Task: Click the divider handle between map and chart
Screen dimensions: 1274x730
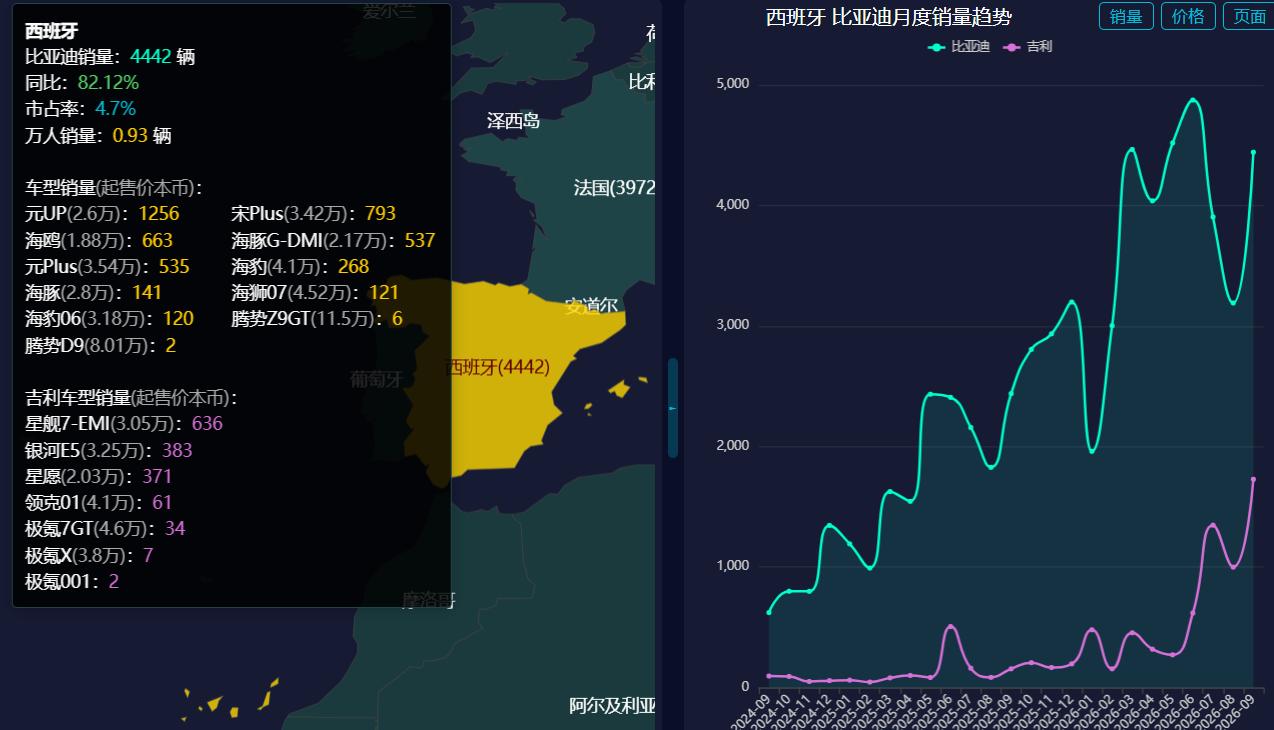Action: coord(672,408)
